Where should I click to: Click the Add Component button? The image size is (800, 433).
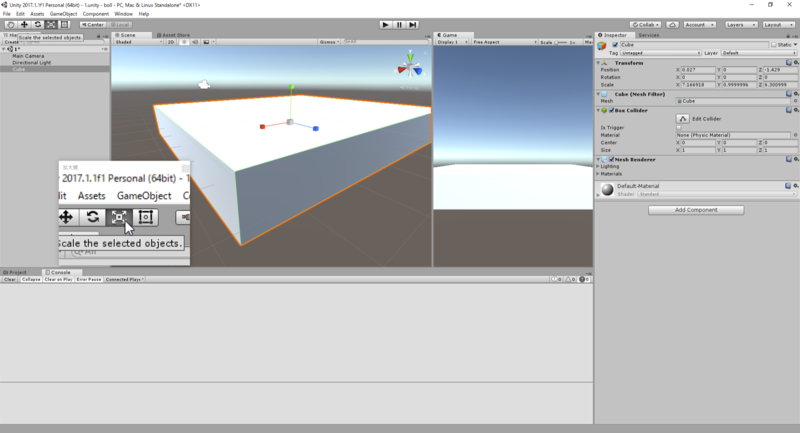696,210
